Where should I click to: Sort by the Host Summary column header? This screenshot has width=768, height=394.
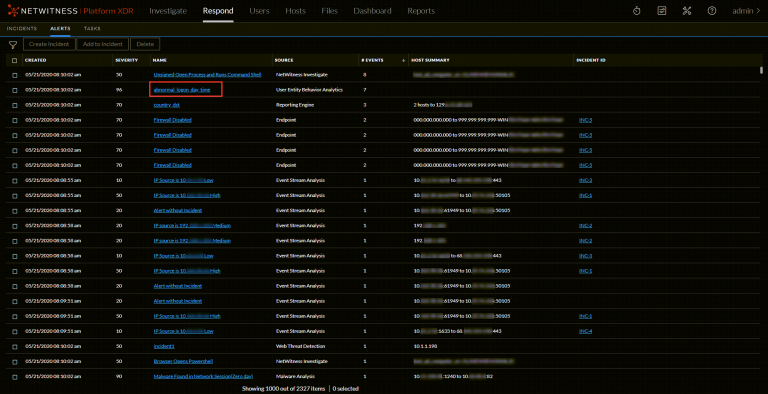coord(430,60)
